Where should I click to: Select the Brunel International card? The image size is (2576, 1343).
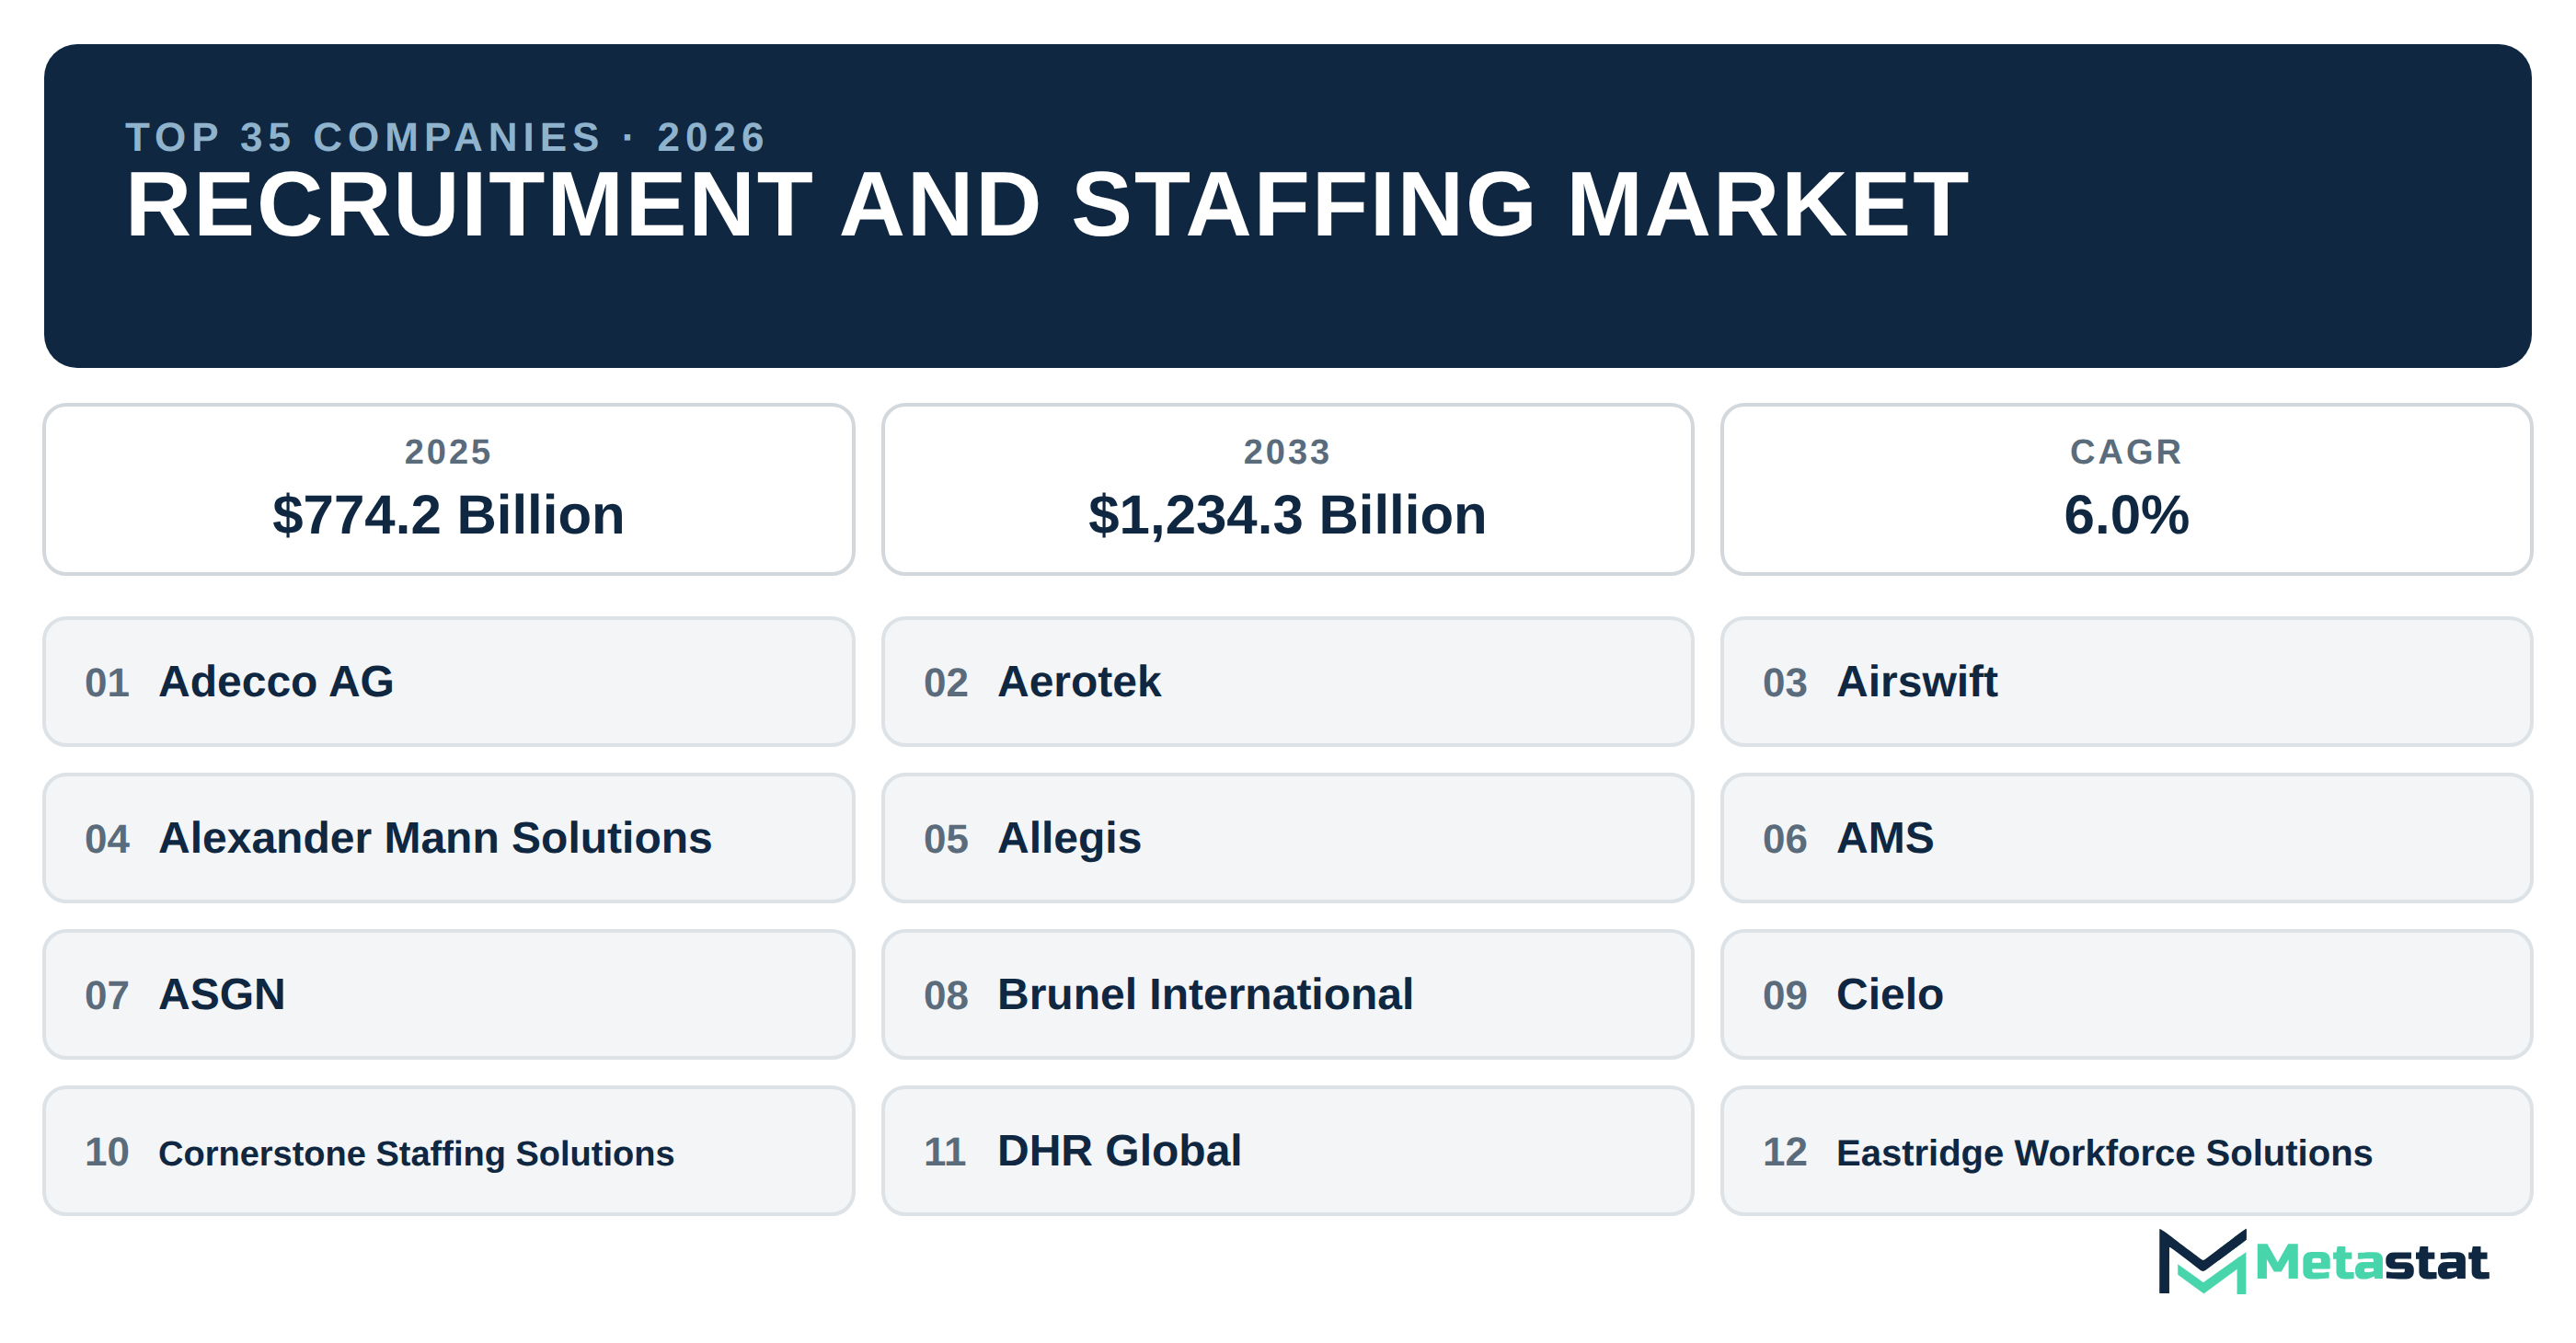click(x=1287, y=994)
